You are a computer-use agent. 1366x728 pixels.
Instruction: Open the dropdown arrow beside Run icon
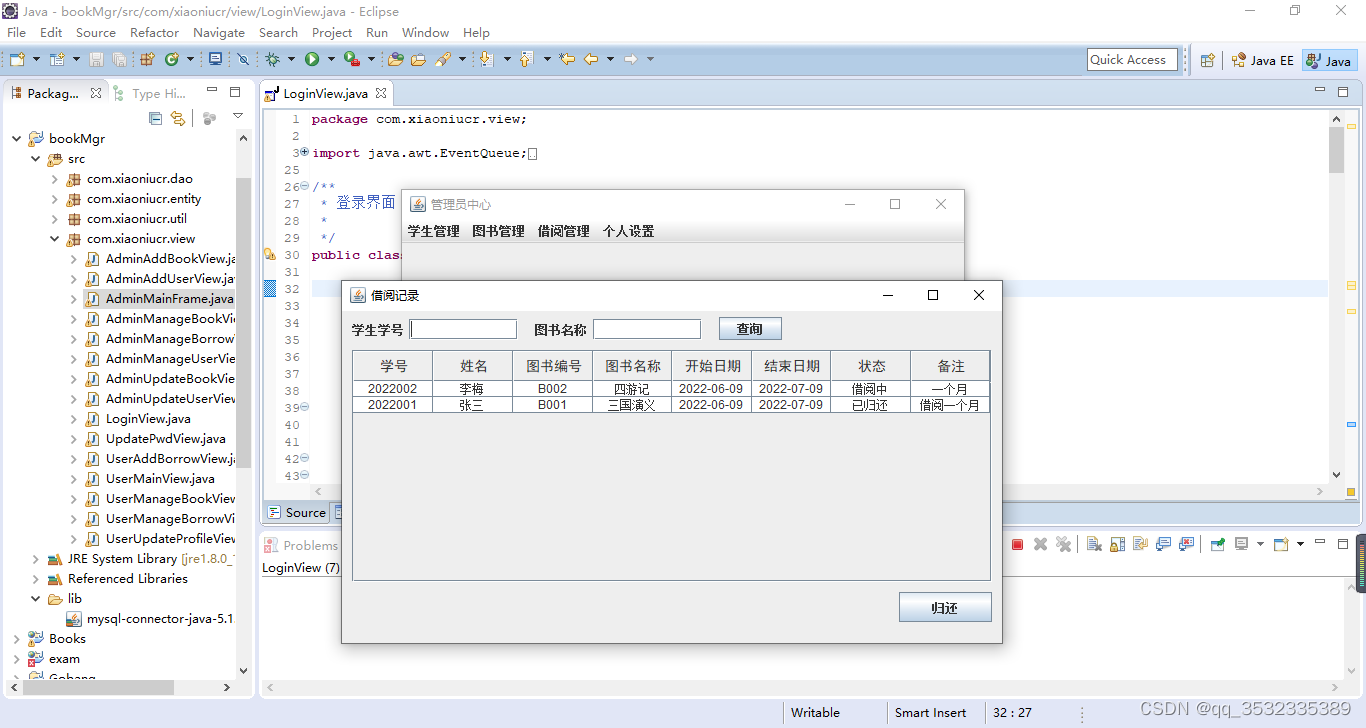329,60
